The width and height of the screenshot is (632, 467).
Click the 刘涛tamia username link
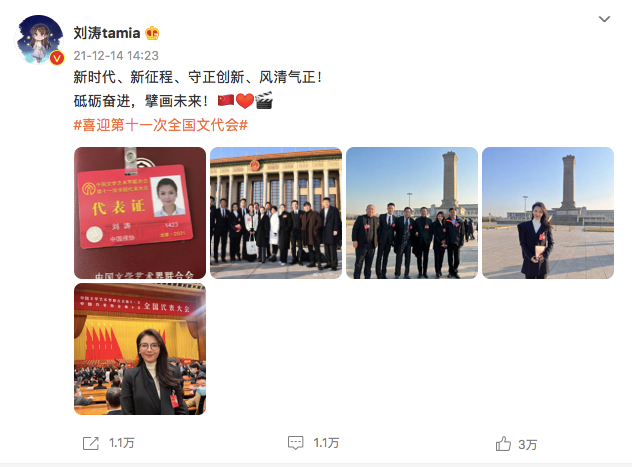[x=107, y=33]
